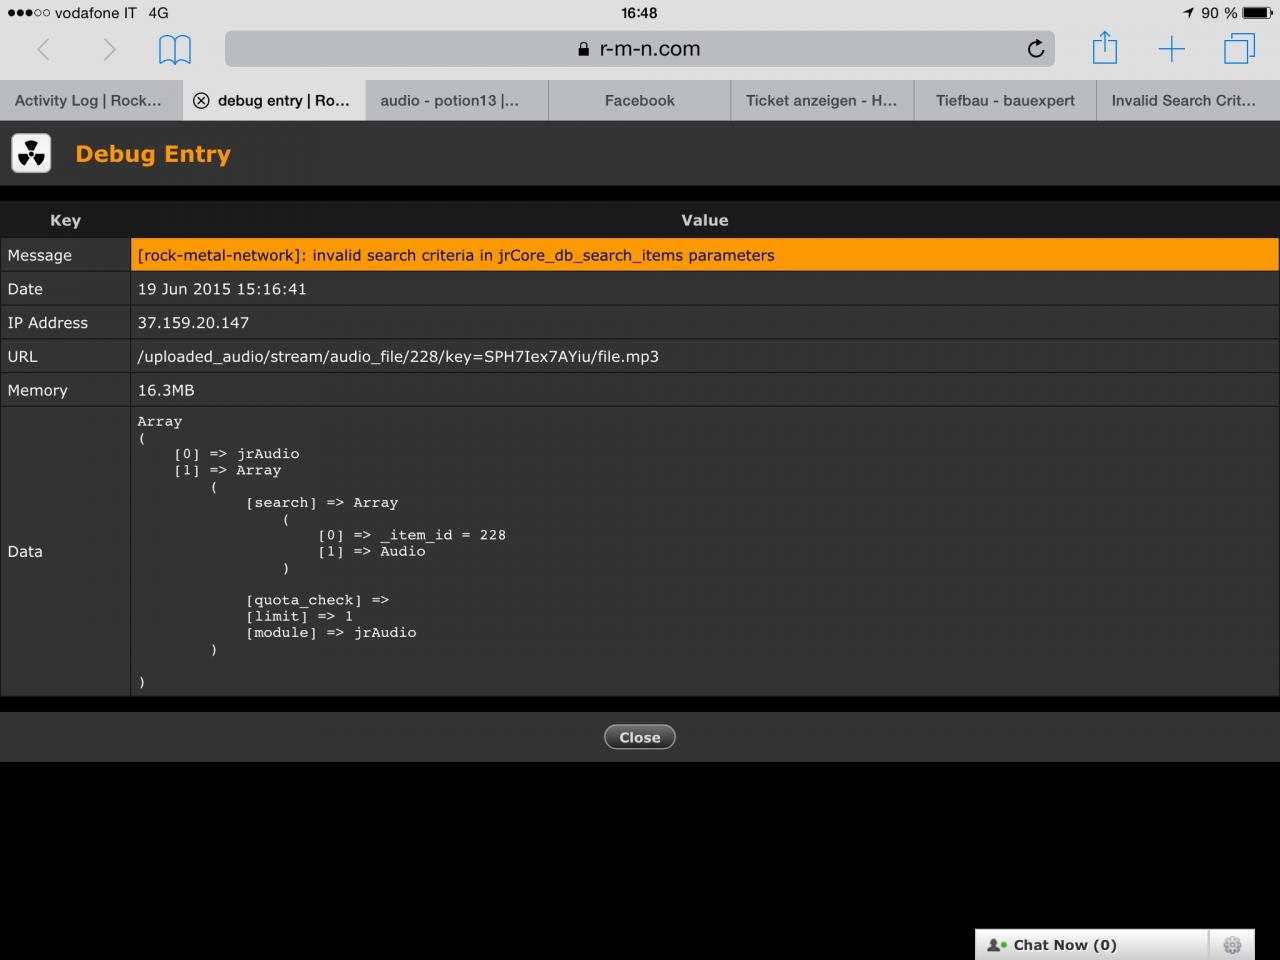Tap the Value column header
The height and width of the screenshot is (960, 1280).
tap(705, 220)
